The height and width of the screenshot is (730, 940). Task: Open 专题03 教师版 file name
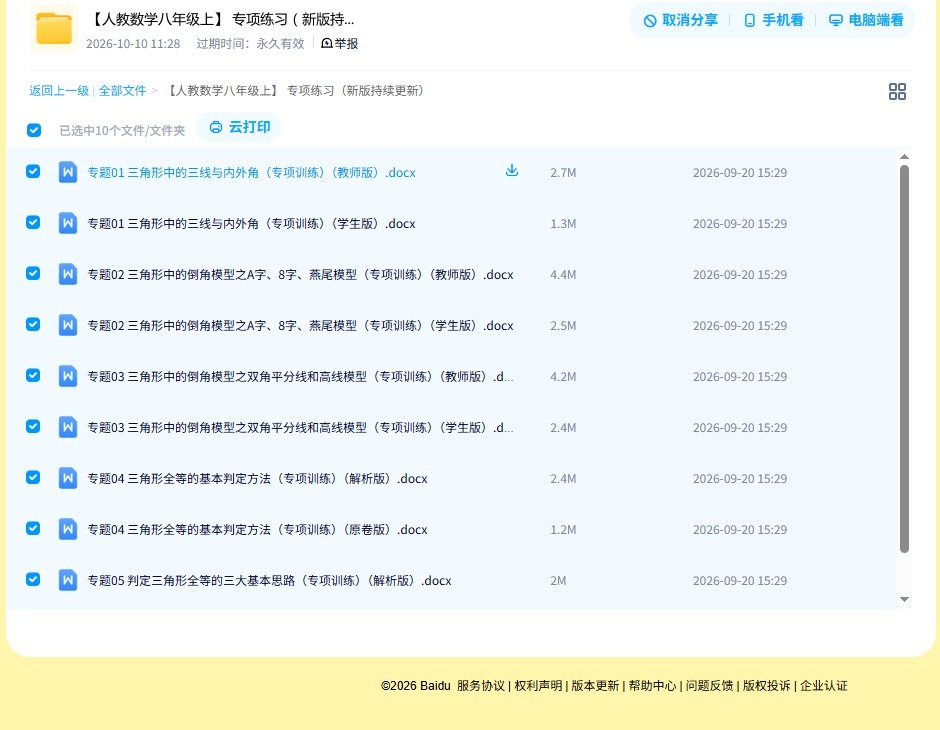click(x=300, y=376)
